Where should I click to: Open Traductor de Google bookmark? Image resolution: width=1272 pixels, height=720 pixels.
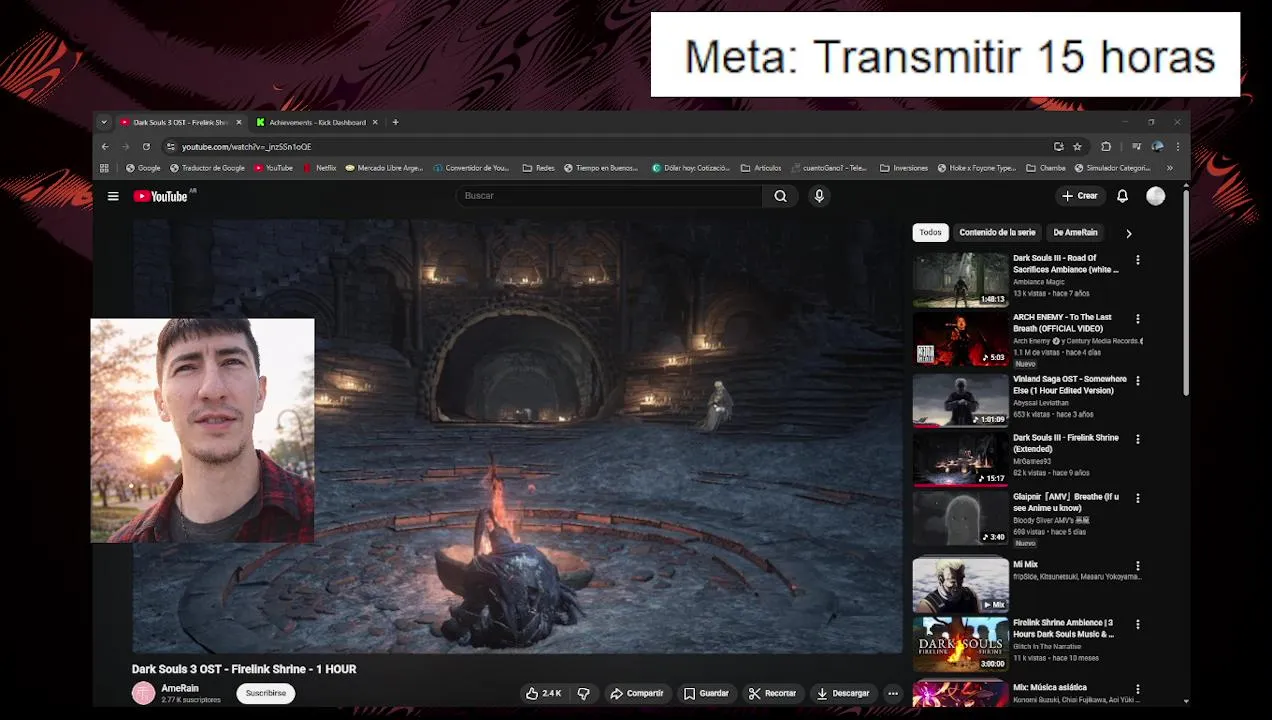point(207,168)
